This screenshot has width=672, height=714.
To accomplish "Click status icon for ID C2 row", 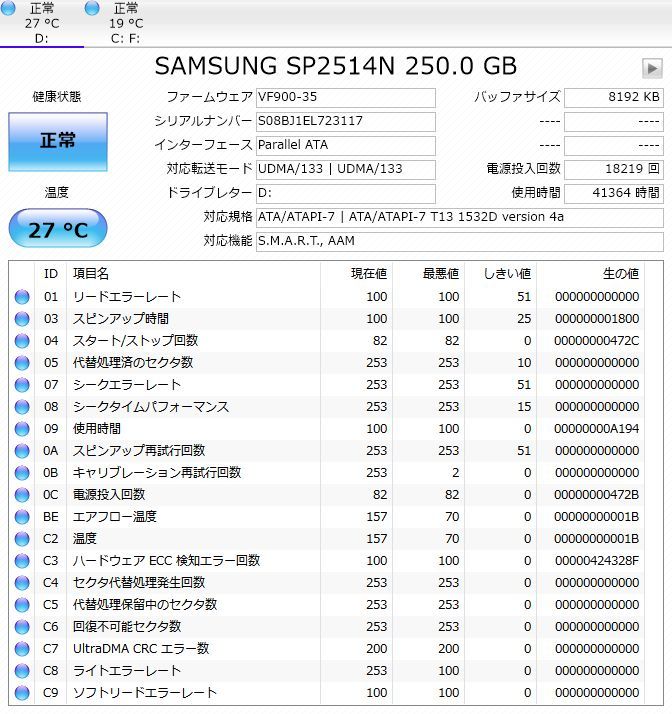I will 22,539.
